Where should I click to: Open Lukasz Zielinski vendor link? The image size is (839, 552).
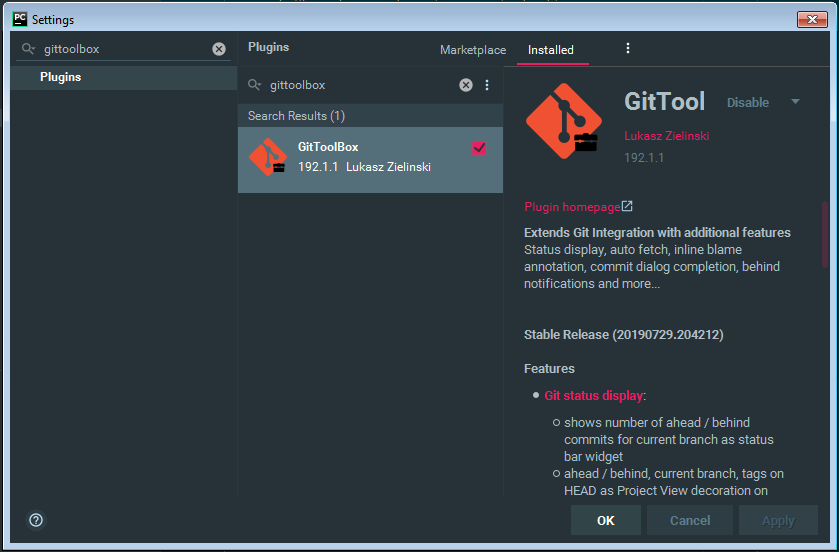pos(667,136)
